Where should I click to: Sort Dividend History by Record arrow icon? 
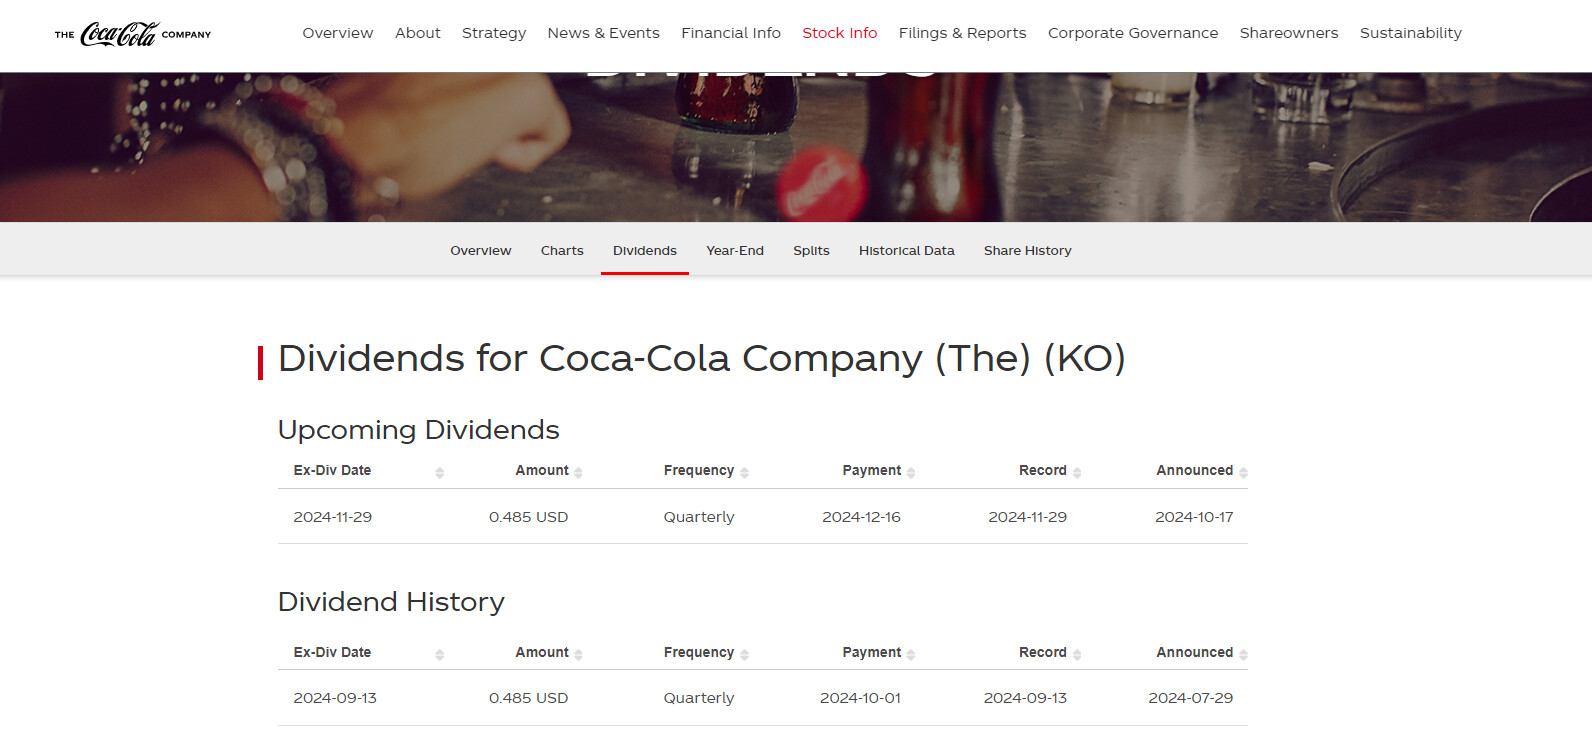(x=1077, y=654)
